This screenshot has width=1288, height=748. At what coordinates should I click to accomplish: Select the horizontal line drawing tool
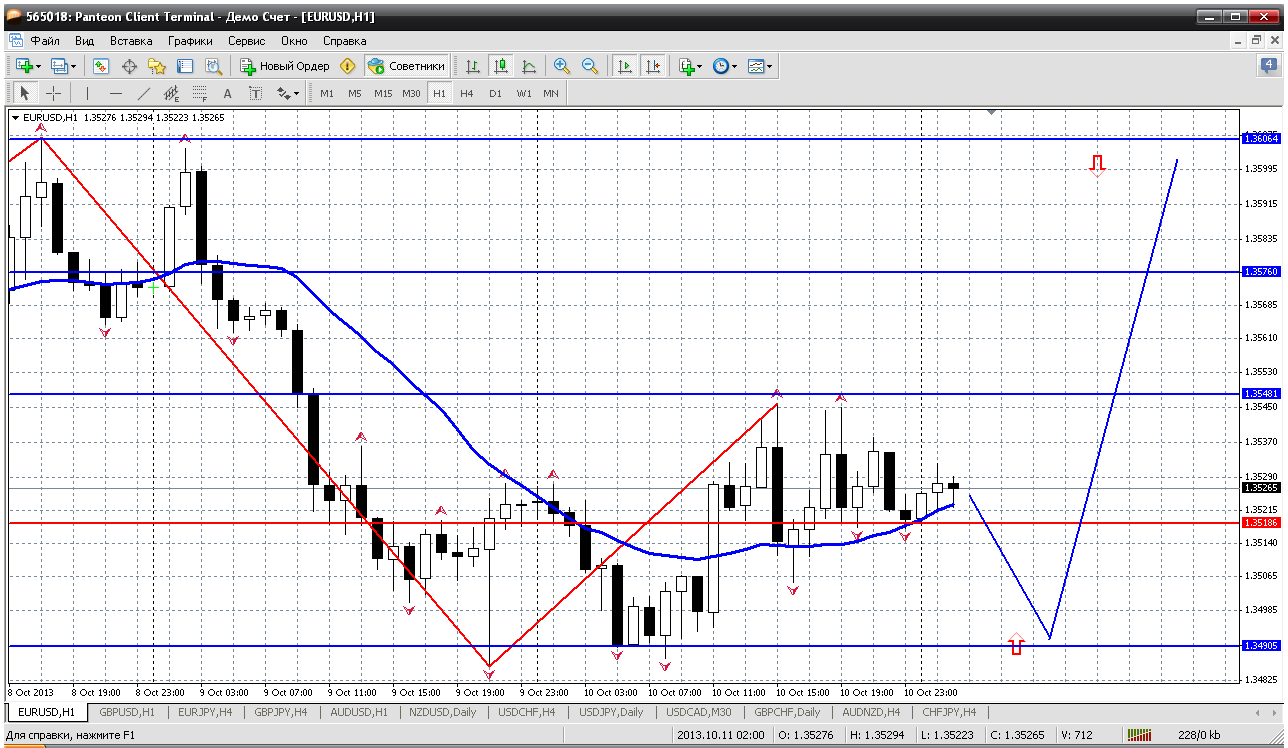[x=115, y=93]
